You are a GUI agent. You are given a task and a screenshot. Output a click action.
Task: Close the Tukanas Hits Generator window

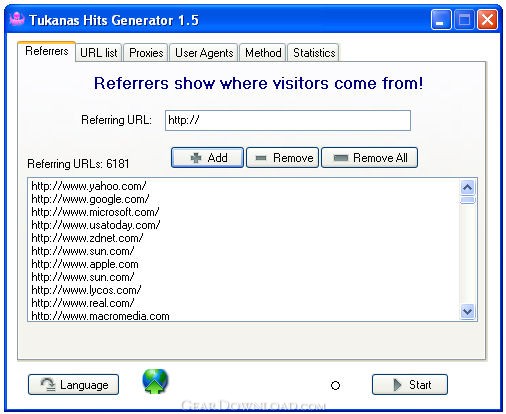(x=488, y=20)
